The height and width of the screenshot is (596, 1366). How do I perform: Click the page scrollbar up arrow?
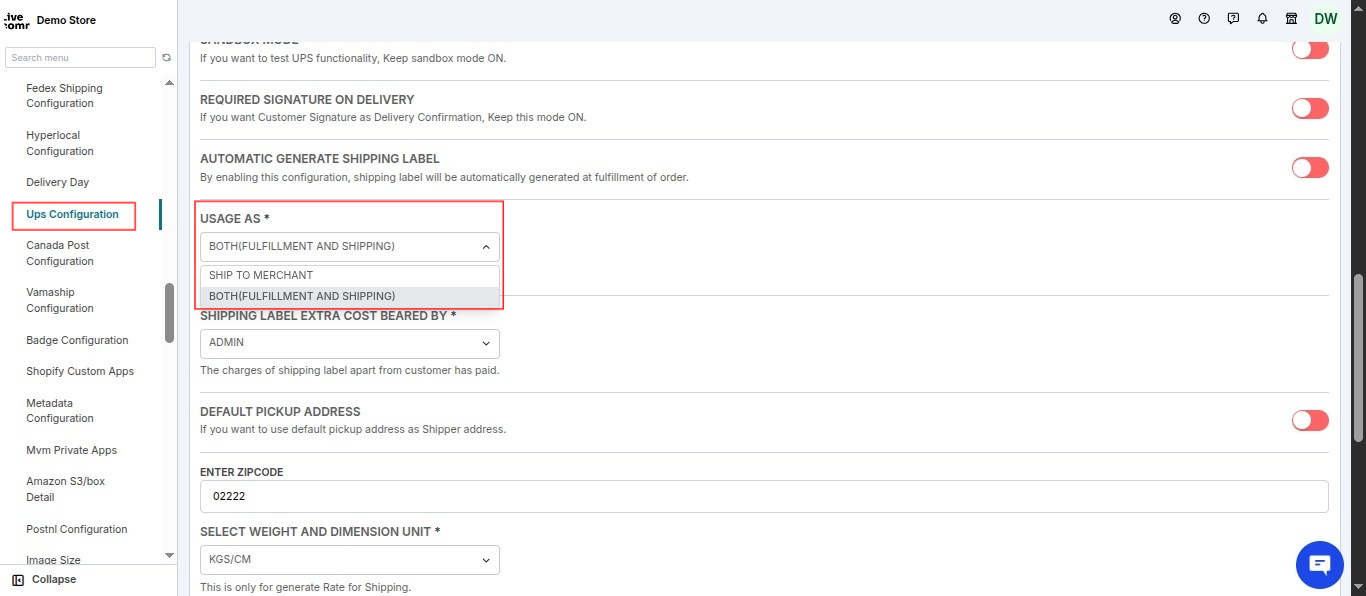1358,6
